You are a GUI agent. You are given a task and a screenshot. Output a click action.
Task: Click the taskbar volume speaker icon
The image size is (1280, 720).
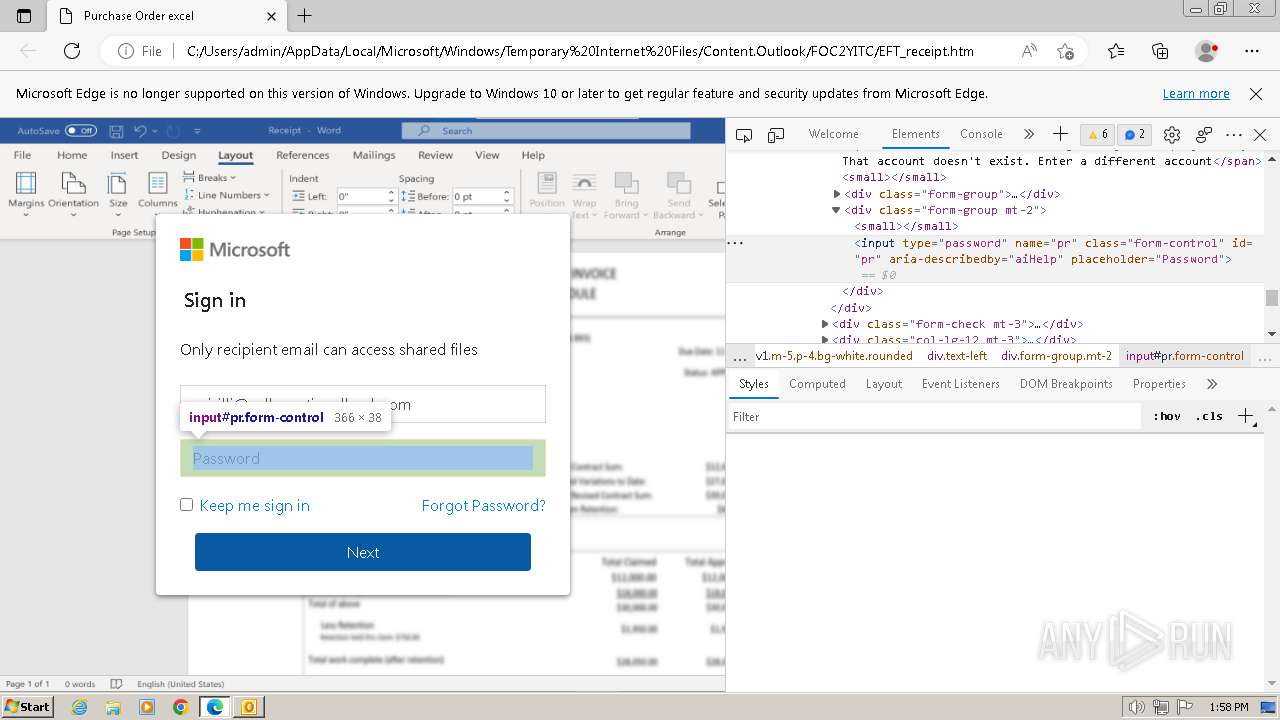pos(1136,707)
